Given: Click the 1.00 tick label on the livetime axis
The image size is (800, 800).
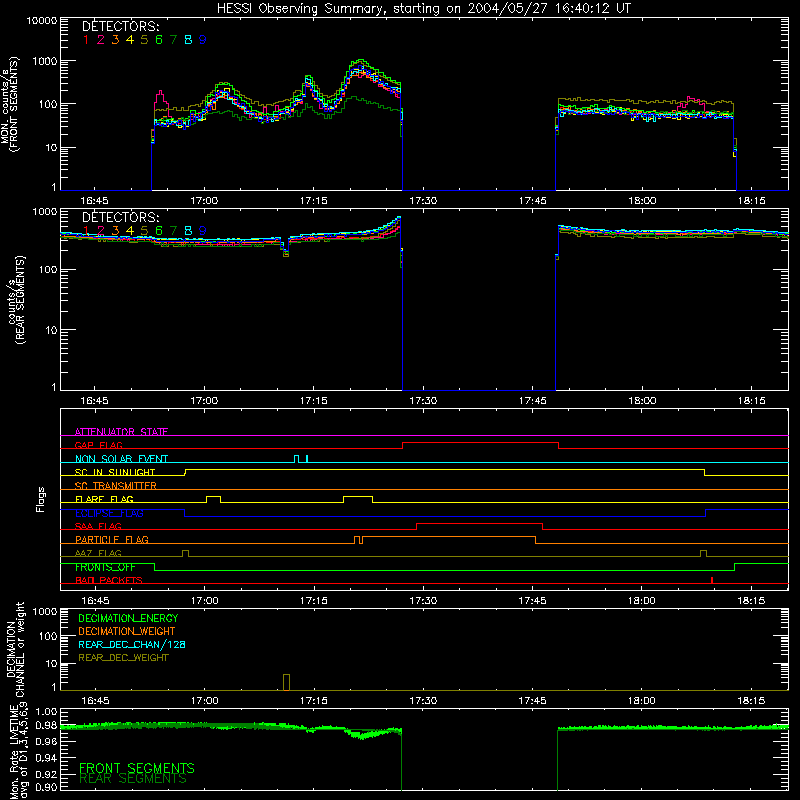Looking at the screenshot, I should tap(47, 712).
